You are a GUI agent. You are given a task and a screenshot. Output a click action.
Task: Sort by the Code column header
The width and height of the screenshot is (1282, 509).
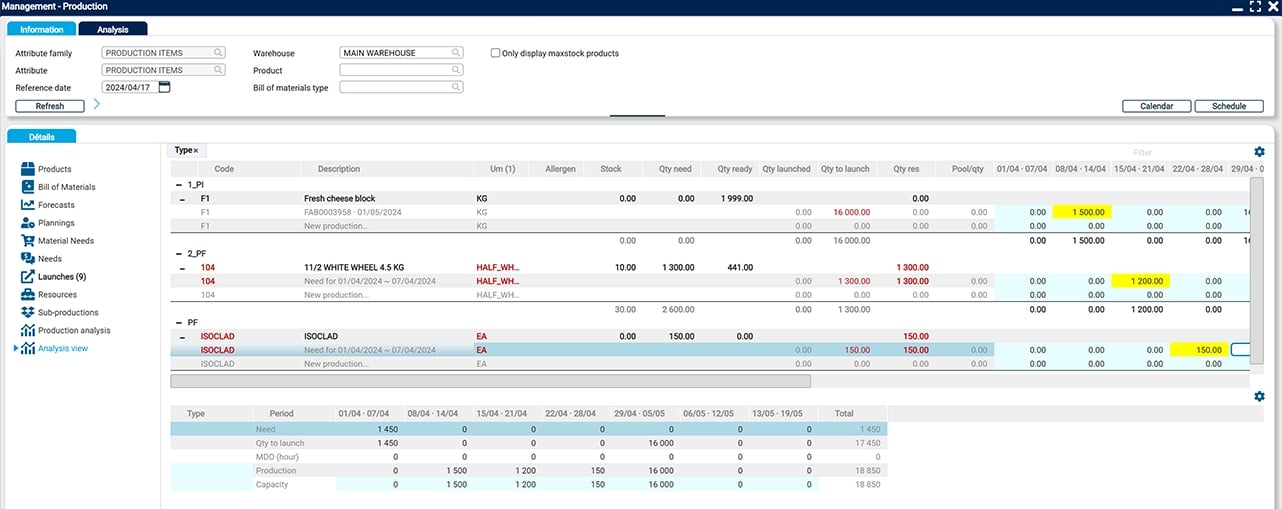224,169
